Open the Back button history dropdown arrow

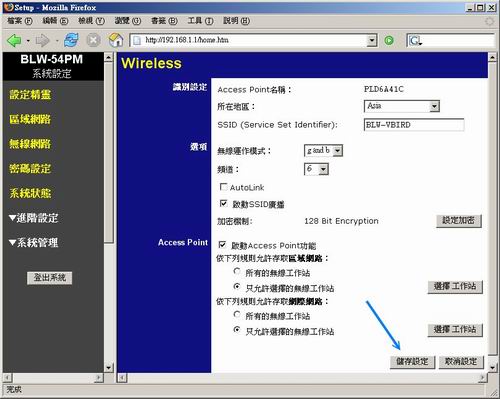(x=28, y=41)
